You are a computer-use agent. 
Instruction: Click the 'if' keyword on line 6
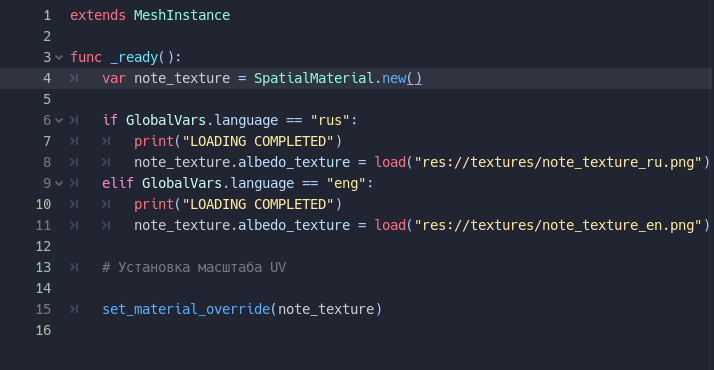[x=110, y=121]
